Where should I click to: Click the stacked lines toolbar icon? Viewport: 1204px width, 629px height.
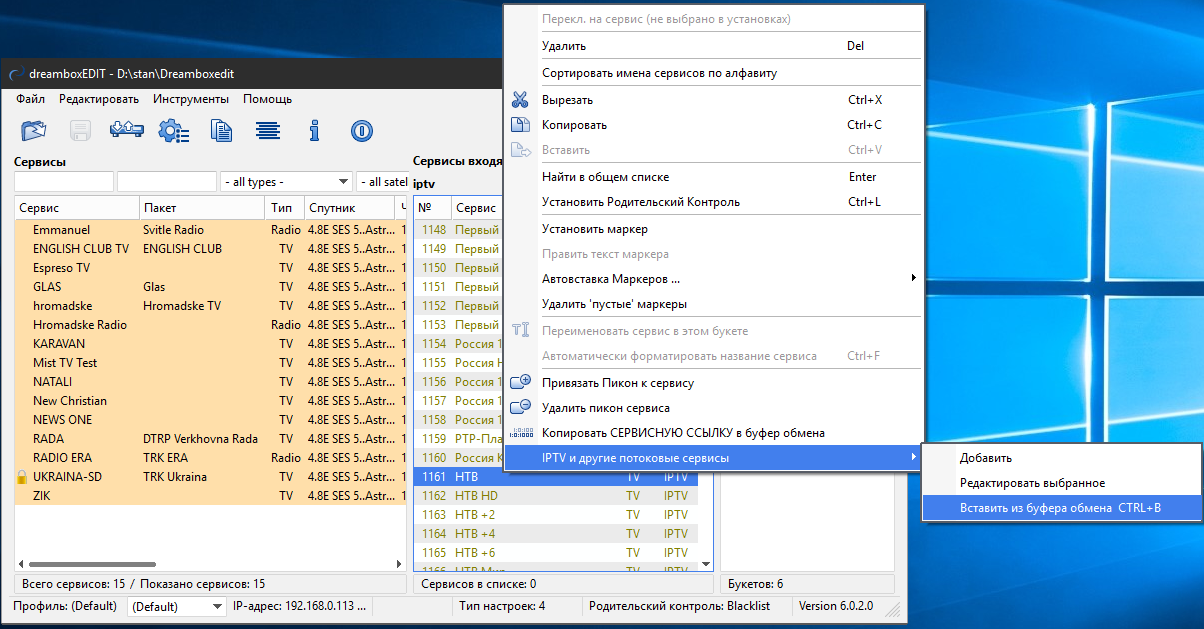(x=267, y=130)
